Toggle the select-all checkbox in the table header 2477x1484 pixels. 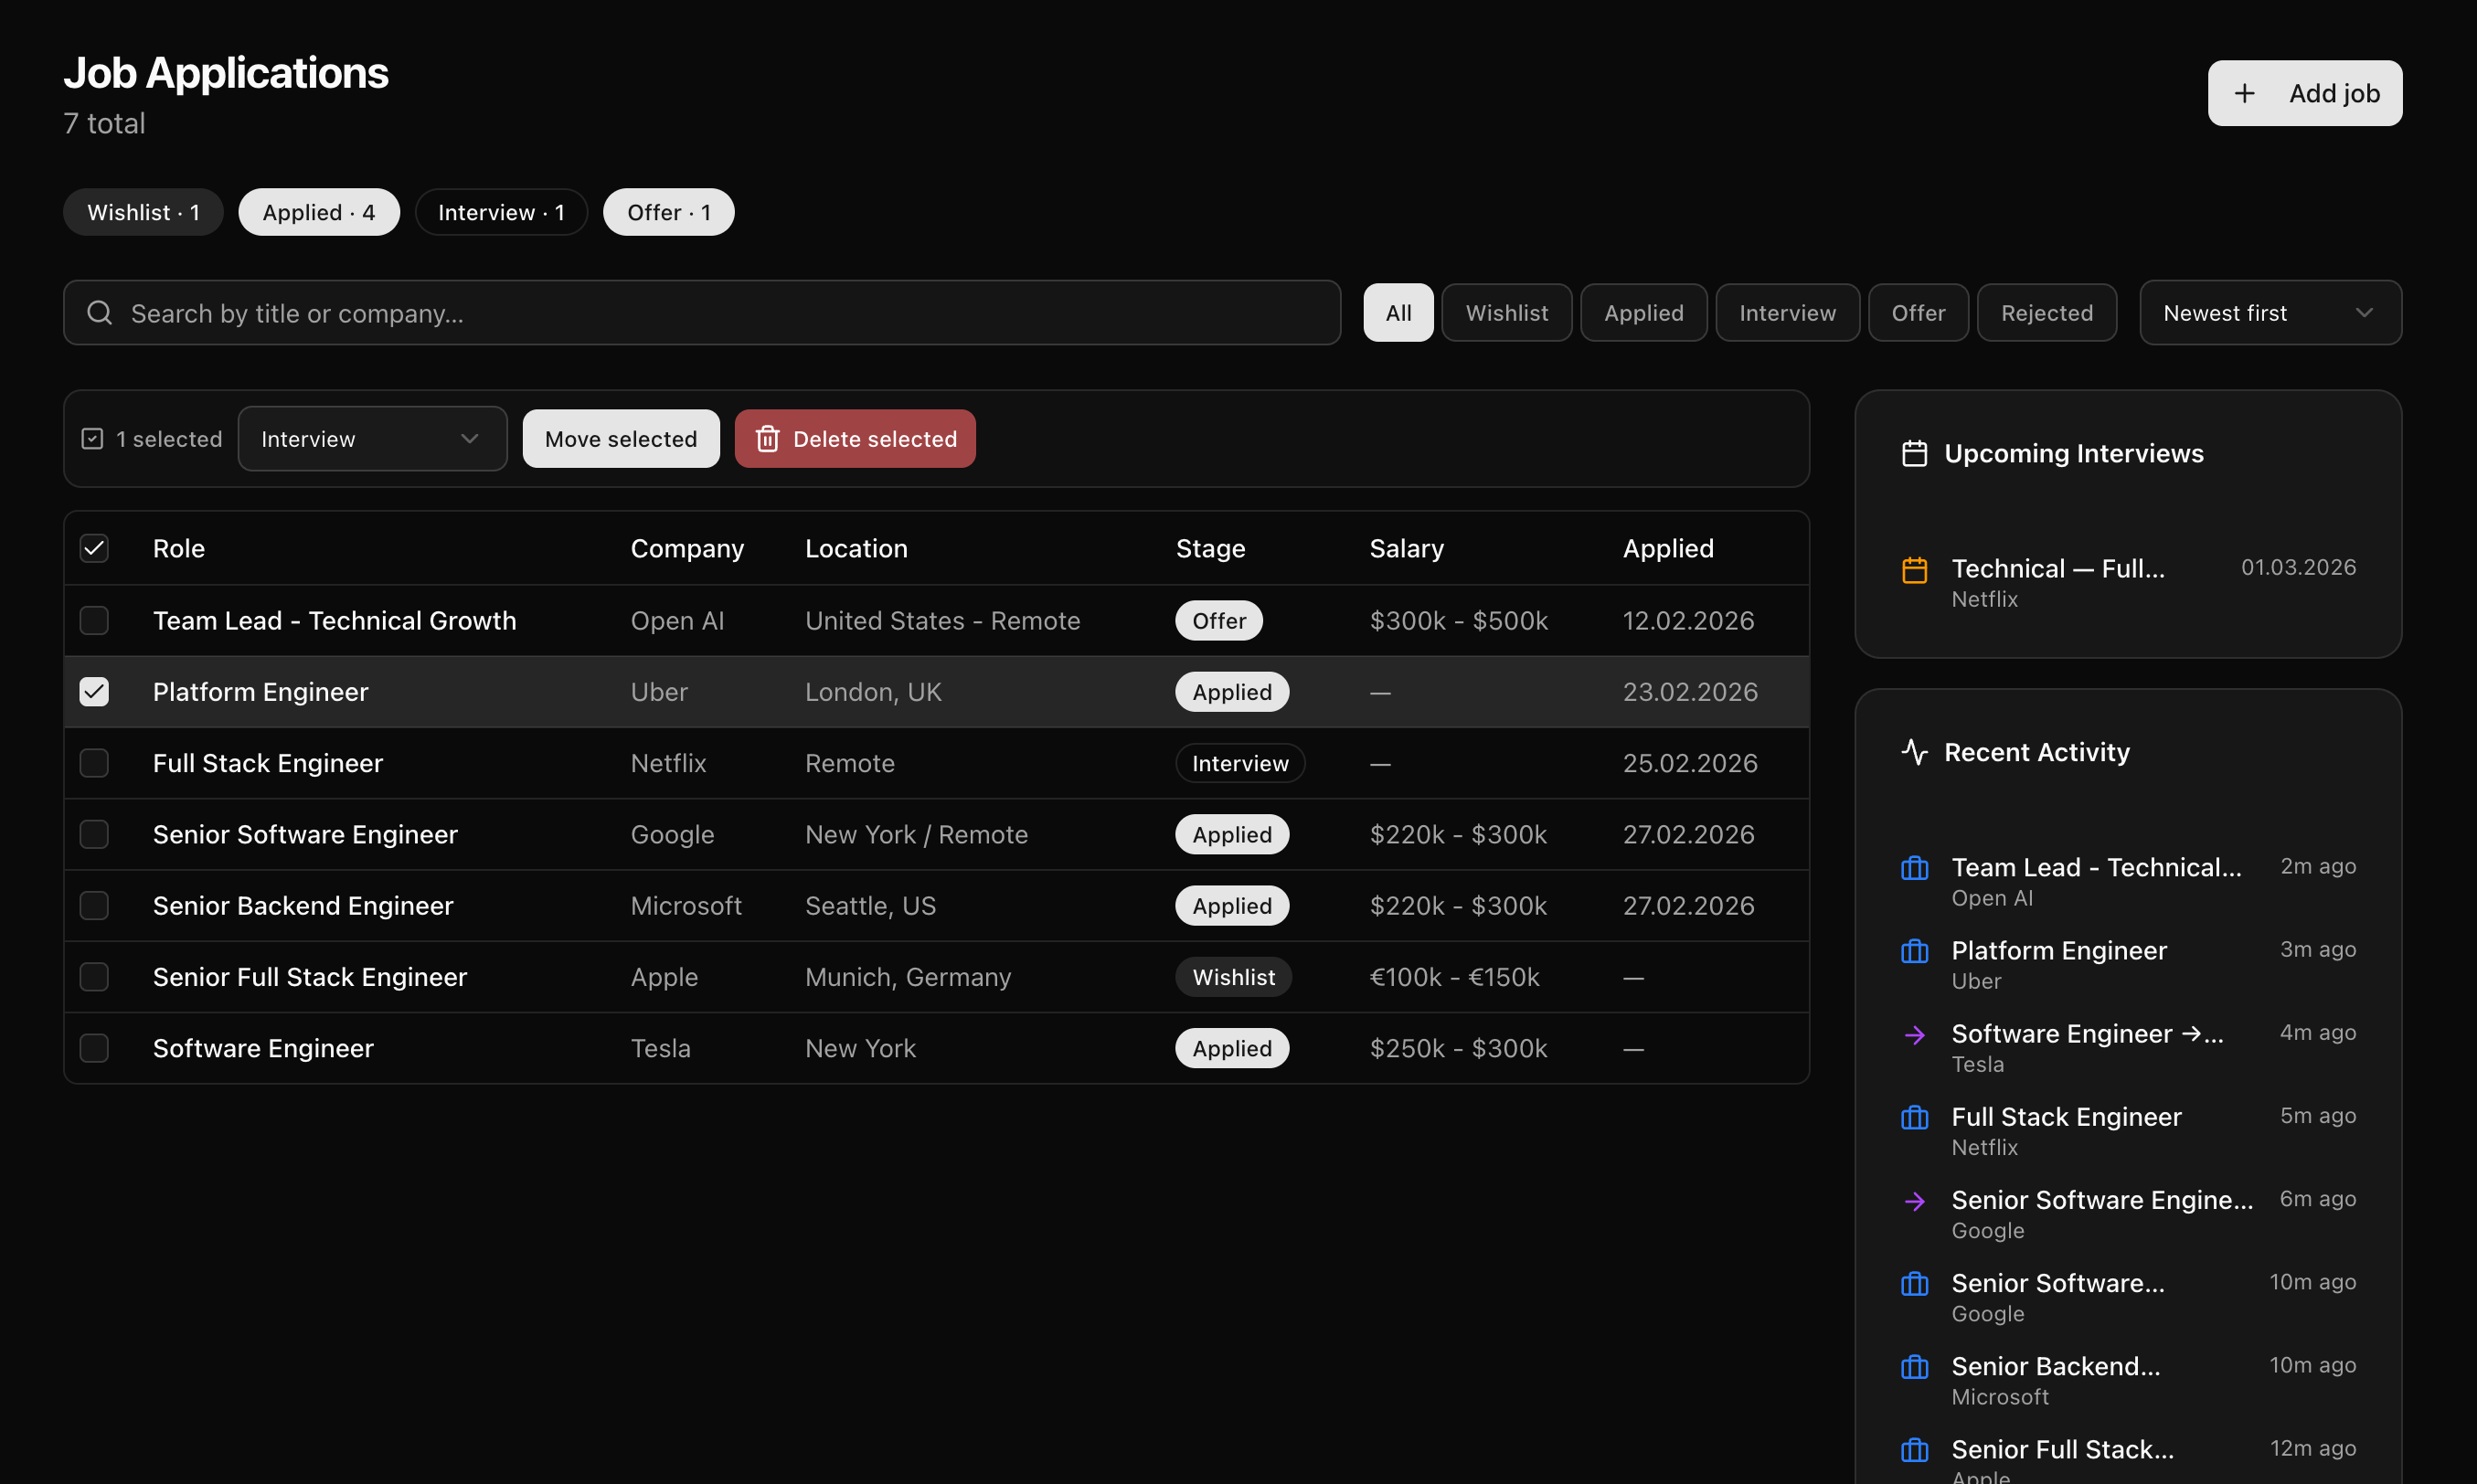click(x=94, y=548)
